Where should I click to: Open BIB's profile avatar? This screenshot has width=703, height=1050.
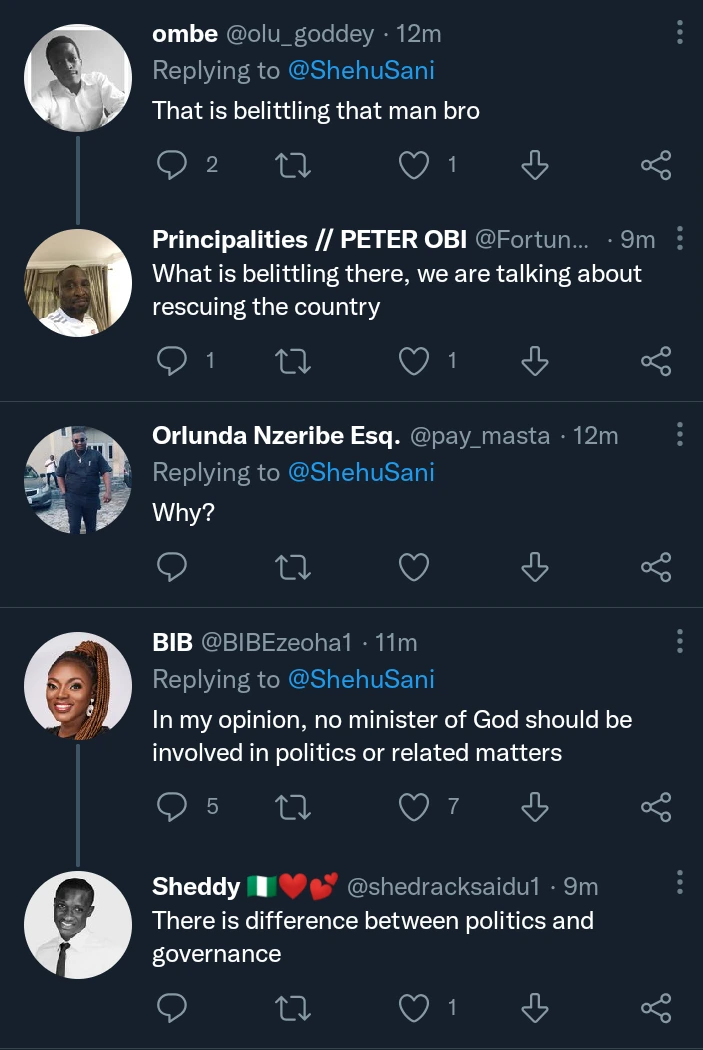(x=78, y=686)
